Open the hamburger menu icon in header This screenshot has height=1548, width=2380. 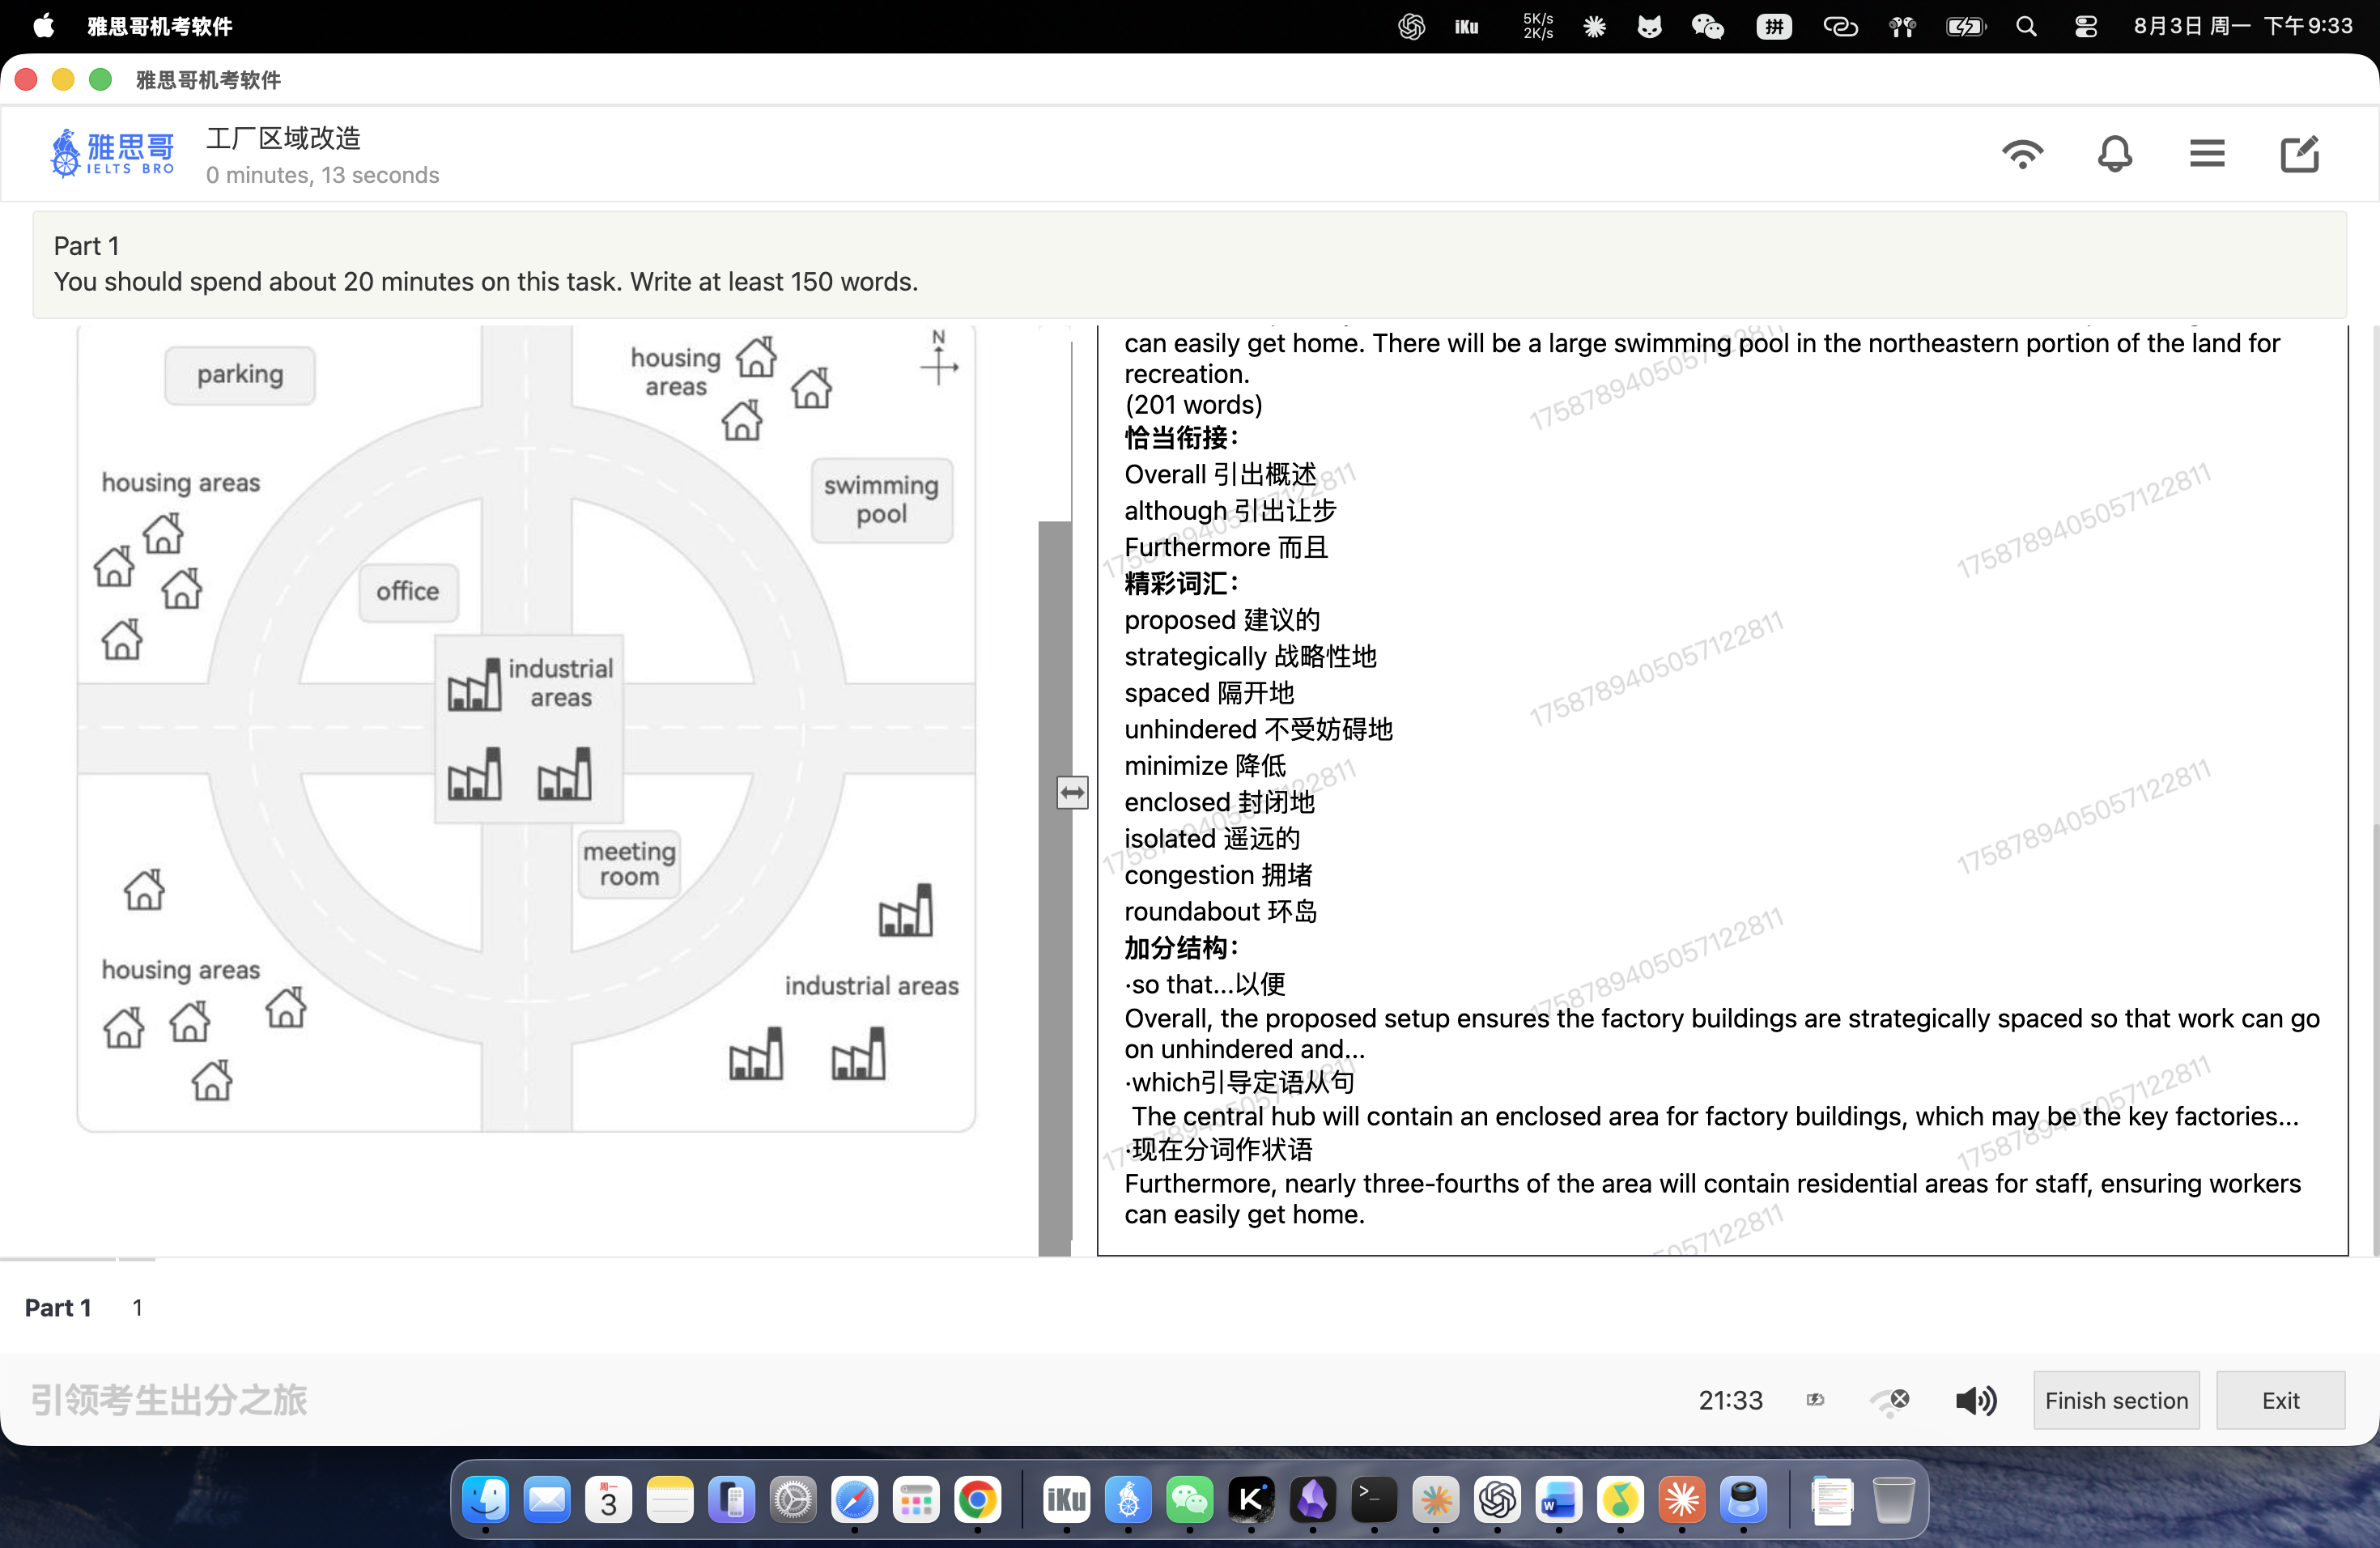tap(2207, 154)
